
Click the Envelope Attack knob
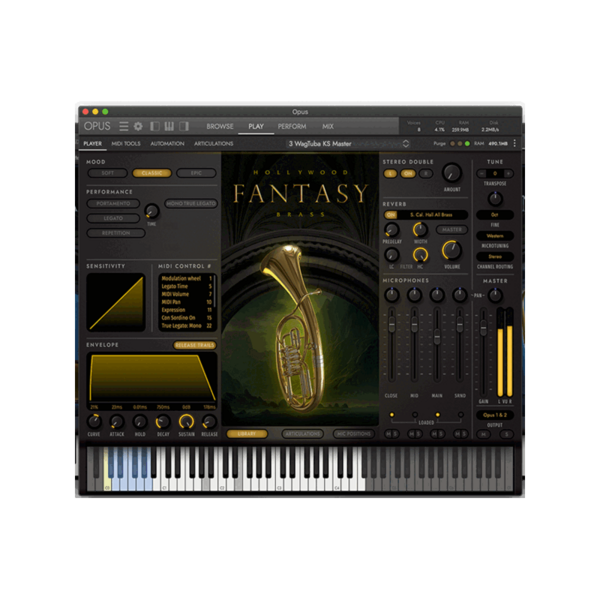[117, 422]
